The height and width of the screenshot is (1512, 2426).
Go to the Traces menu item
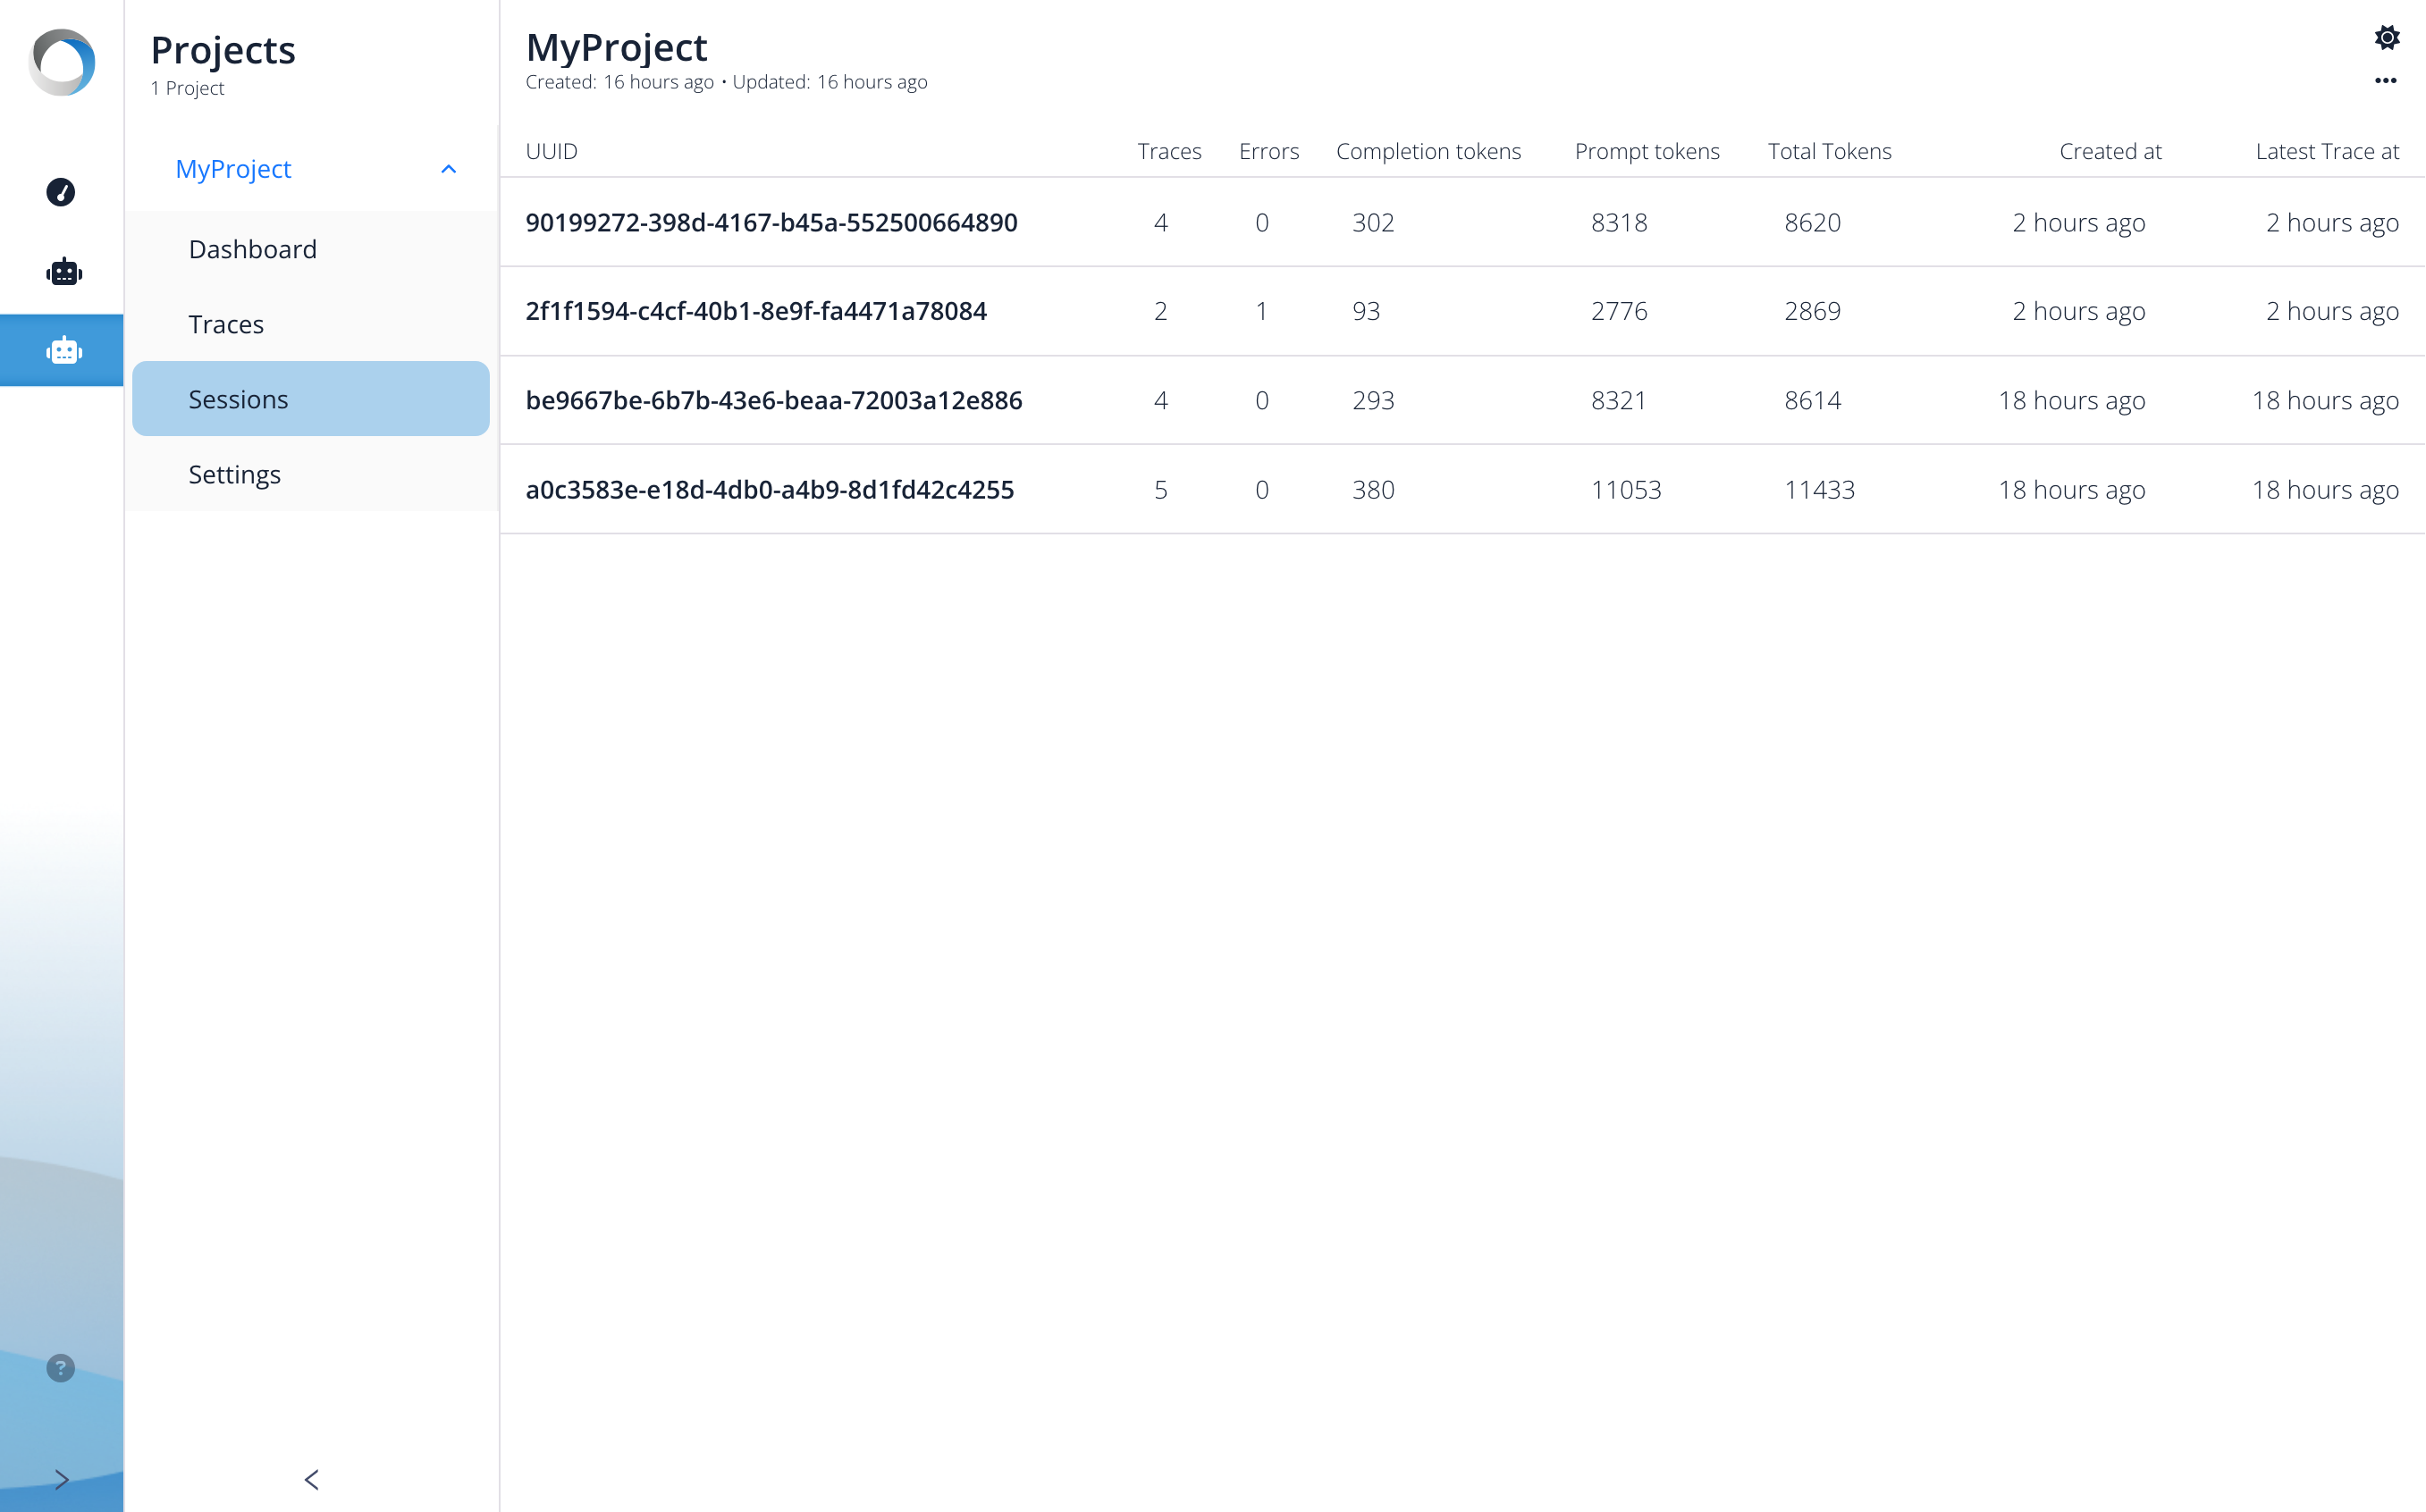(x=226, y=324)
